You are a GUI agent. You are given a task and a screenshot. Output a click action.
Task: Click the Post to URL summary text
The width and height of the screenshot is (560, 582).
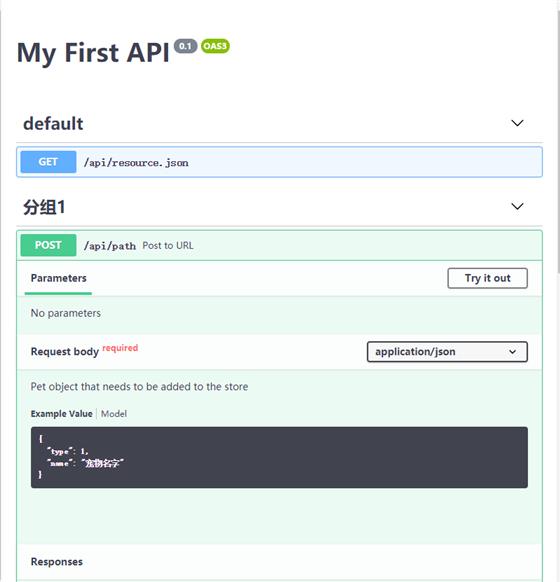pyautogui.click(x=168, y=245)
